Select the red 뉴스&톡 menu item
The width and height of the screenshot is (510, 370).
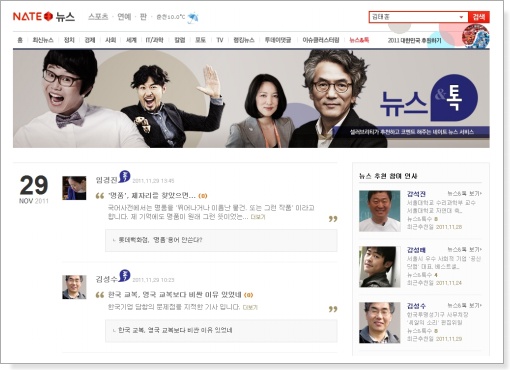(359, 40)
